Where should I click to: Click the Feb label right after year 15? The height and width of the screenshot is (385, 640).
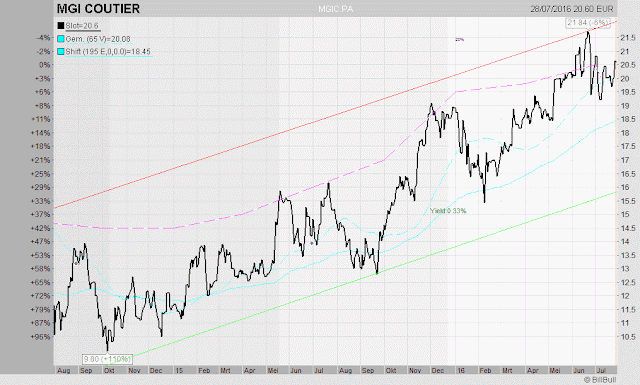pyautogui.click(x=204, y=370)
